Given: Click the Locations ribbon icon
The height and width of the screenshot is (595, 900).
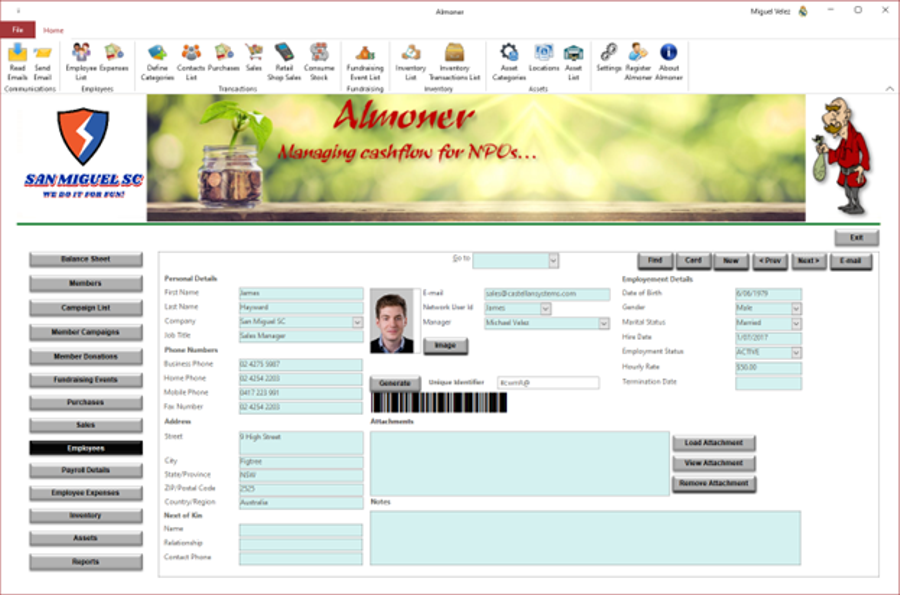Looking at the screenshot, I should [x=544, y=58].
